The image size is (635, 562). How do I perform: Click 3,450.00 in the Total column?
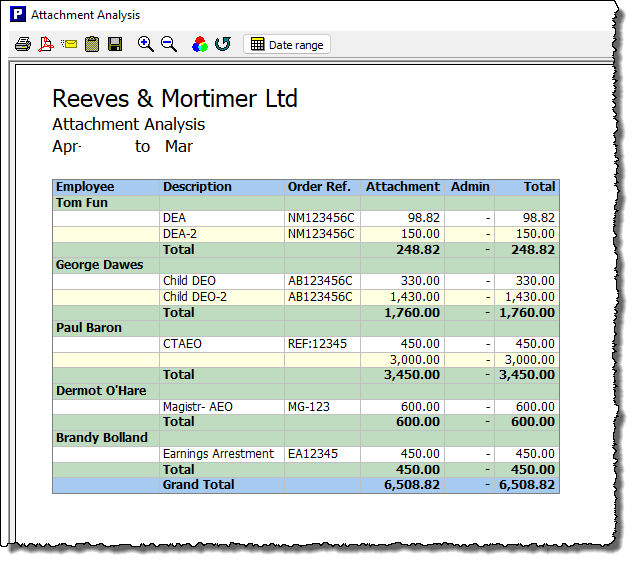[x=527, y=375]
